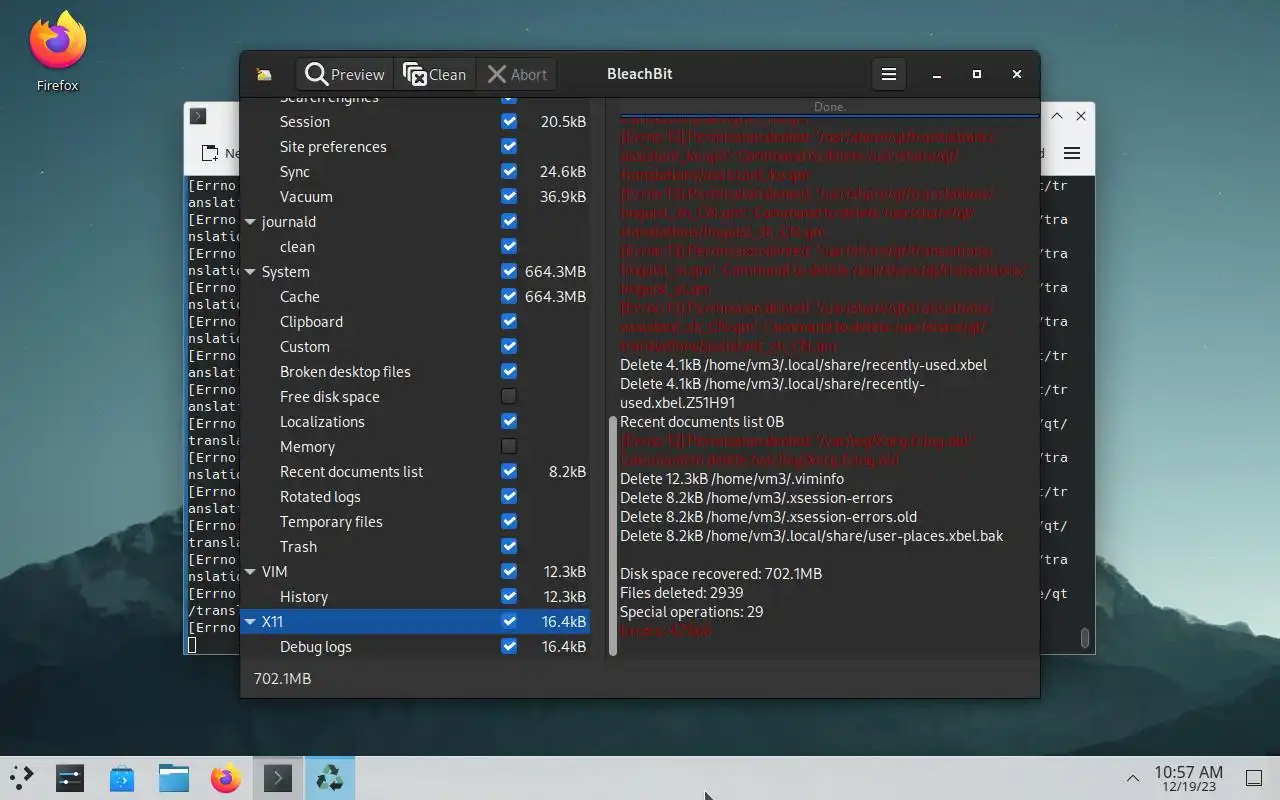Screen dimensions: 1280x800
Task: Uncheck the Clipboard checkbox
Action: point(509,321)
